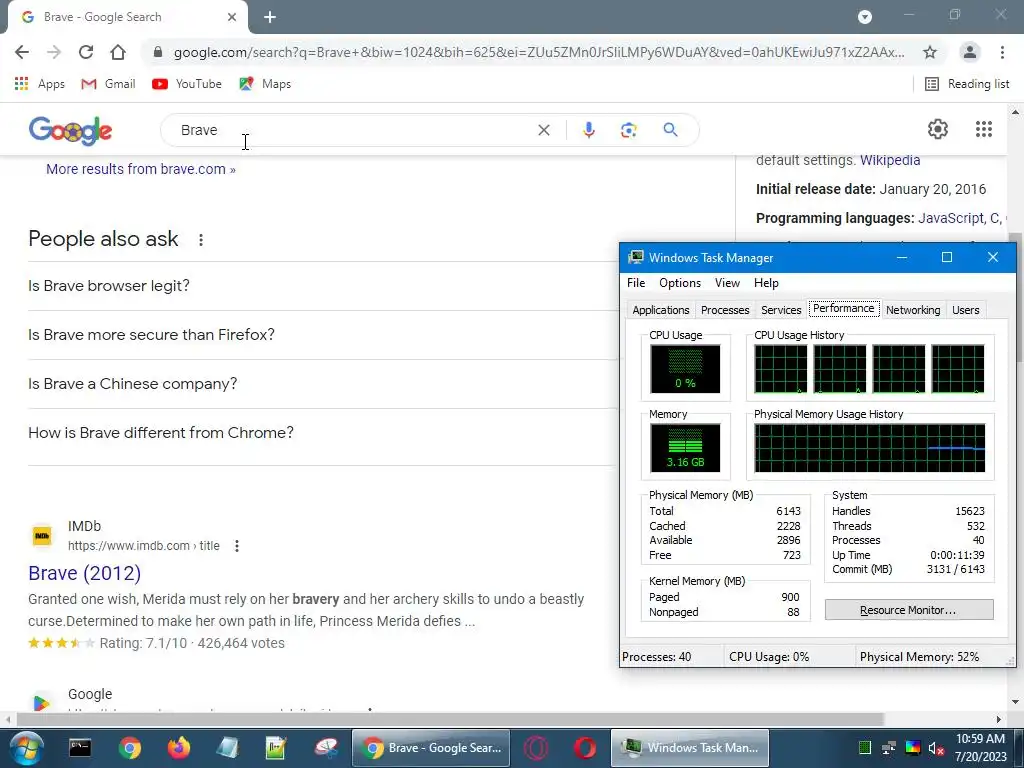Expand 'Is Brave more secure than Firefox?'
The height and width of the screenshot is (768, 1024).
[x=322, y=334]
